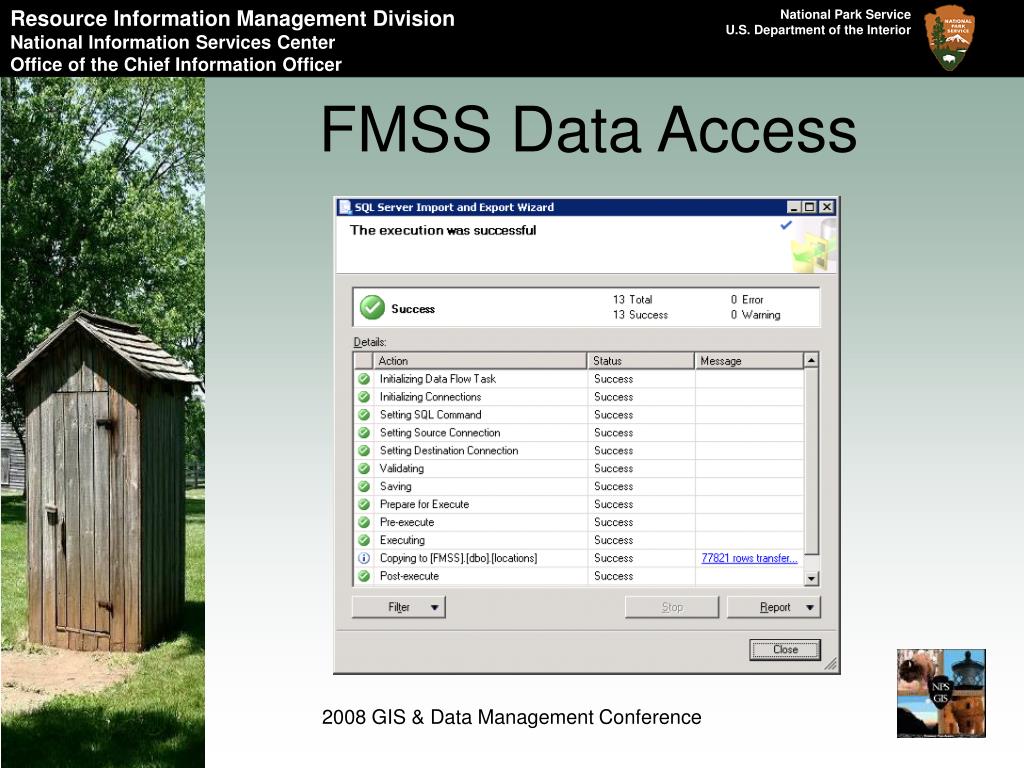Viewport: 1024px width, 768px height.
Task: Click the green check beside Validating
Action: click(x=364, y=468)
